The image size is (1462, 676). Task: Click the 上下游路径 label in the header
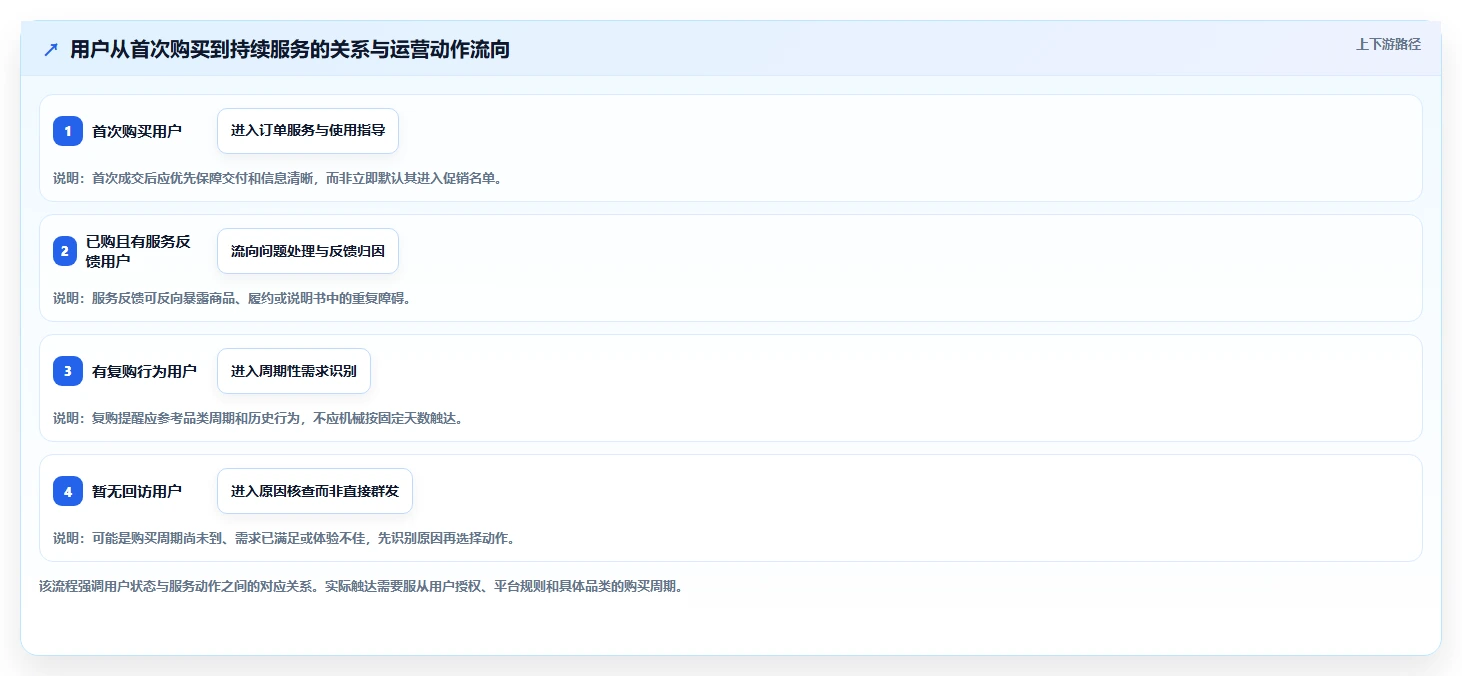(1388, 44)
